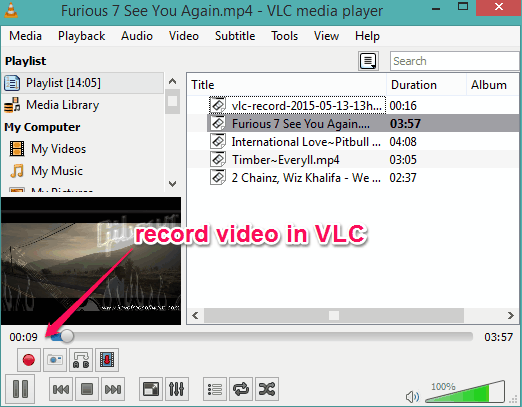The height and width of the screenshot is (407, 522).
Task: Click the VLC cone title bar icon
Action: 11,10
